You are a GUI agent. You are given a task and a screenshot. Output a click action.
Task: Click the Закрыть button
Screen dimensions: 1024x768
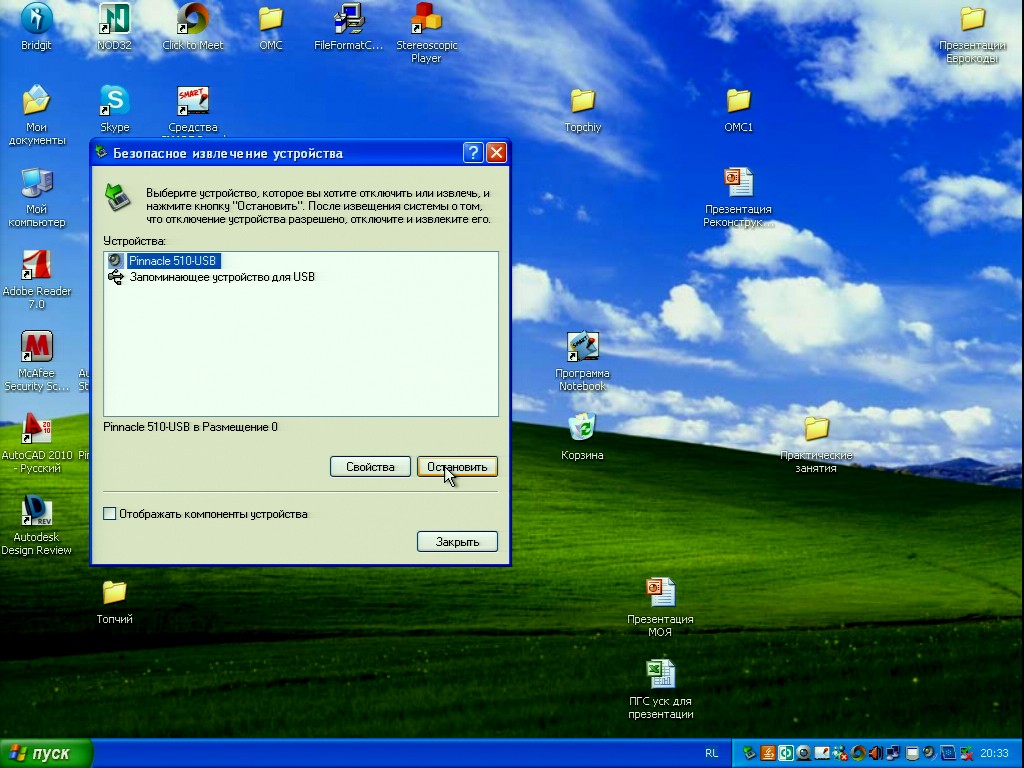(457, 541)
